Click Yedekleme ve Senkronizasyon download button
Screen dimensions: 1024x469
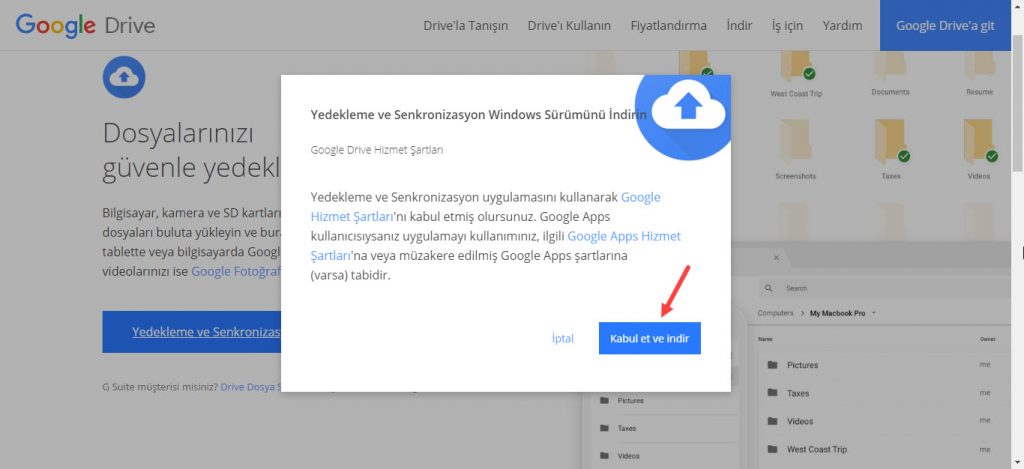(191, 332)
